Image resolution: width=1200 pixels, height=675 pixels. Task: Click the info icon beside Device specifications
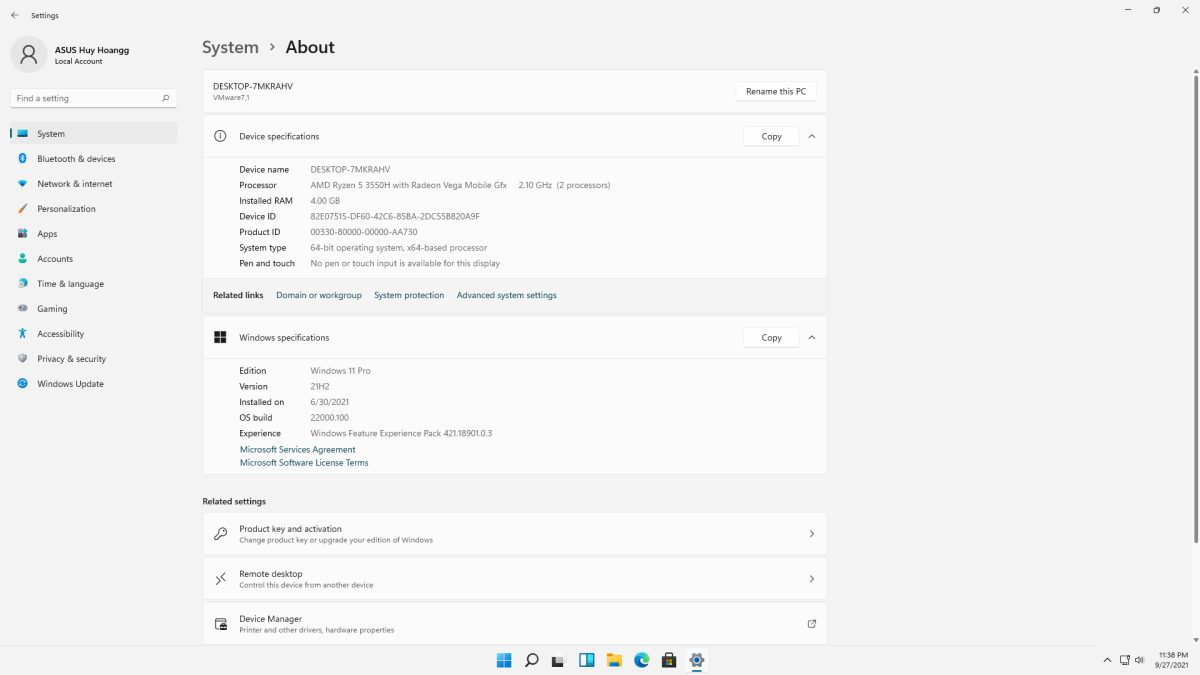220,136
